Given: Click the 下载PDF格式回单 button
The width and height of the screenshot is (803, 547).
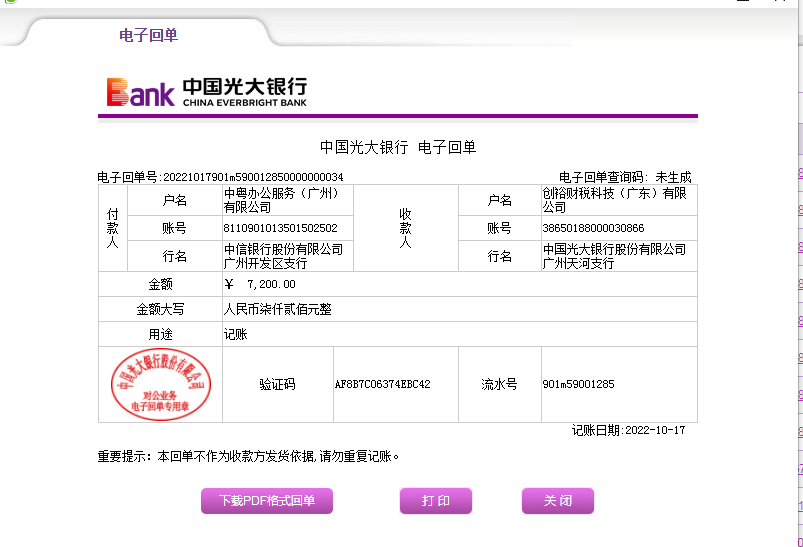Looking at the screenshot, I should tap(267, 500).
